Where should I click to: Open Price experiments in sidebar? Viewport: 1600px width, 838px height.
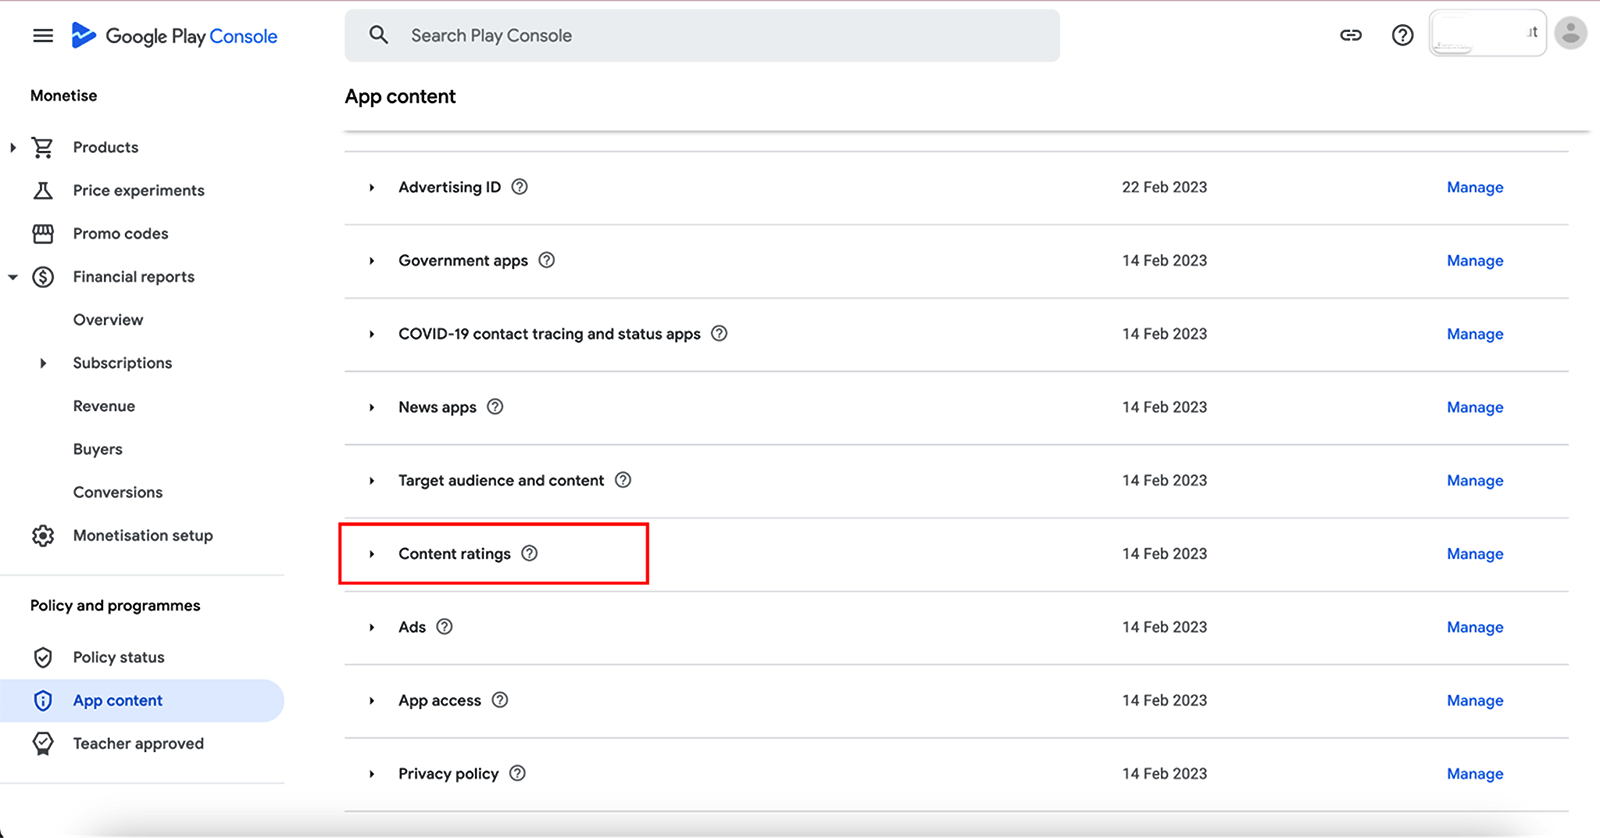coord(138,190)
